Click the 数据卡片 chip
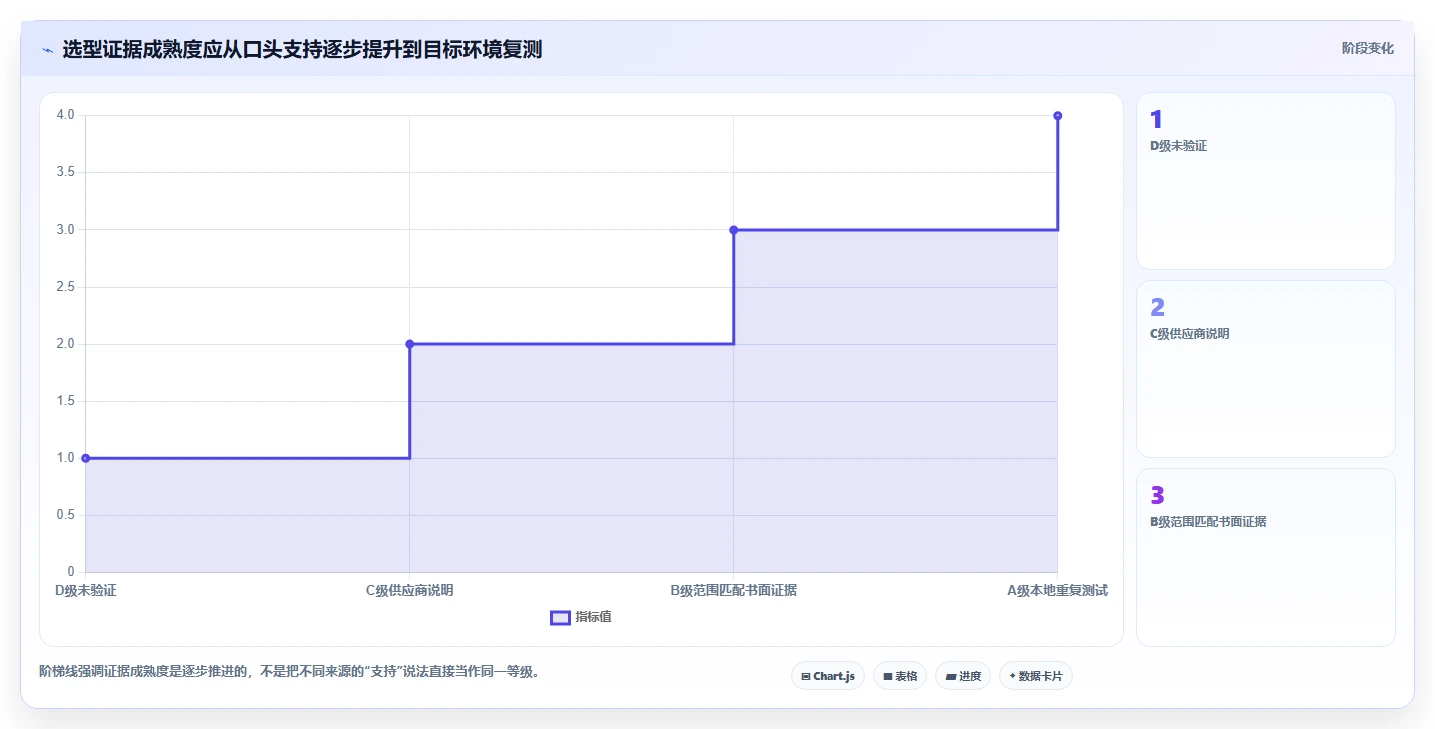1435x729 pixels. 1036,676
